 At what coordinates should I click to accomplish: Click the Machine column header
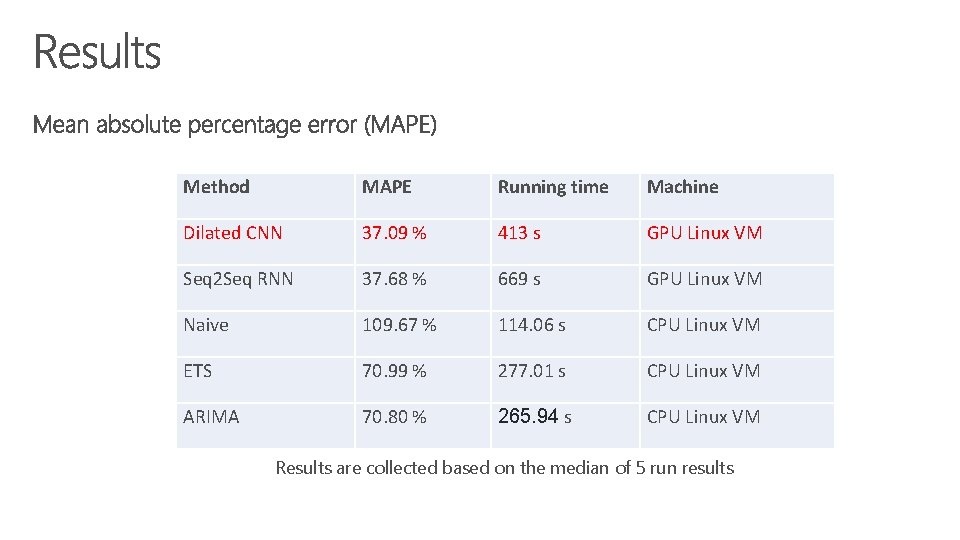(683, 187)
